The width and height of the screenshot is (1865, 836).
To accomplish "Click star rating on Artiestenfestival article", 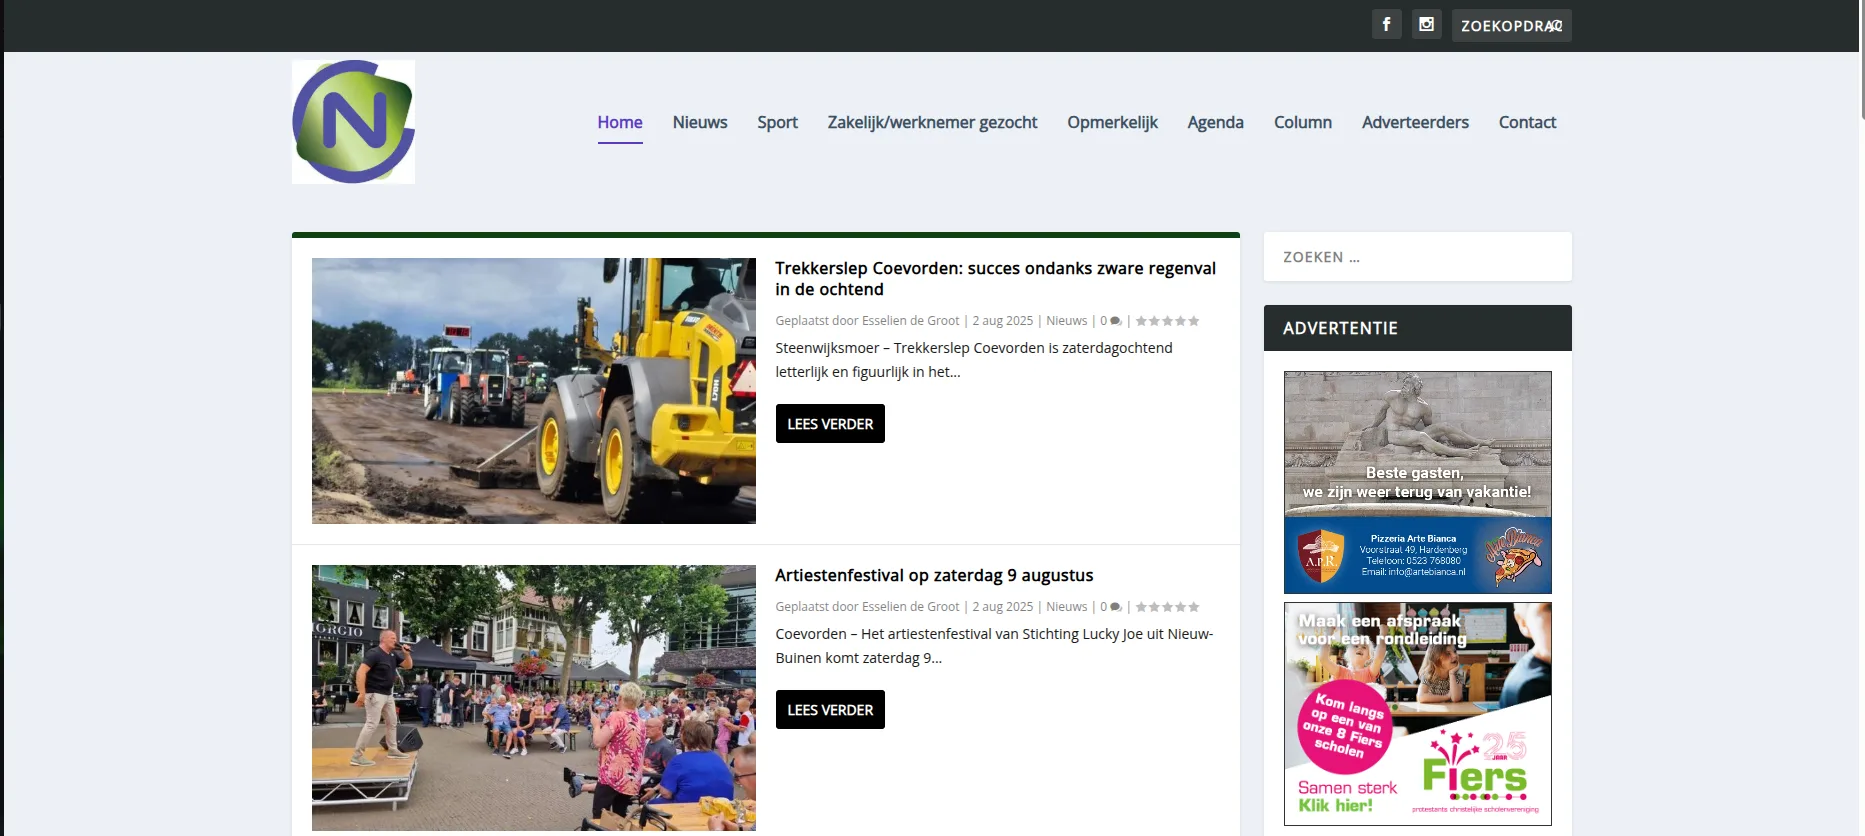I will [x=1167, y=607].
